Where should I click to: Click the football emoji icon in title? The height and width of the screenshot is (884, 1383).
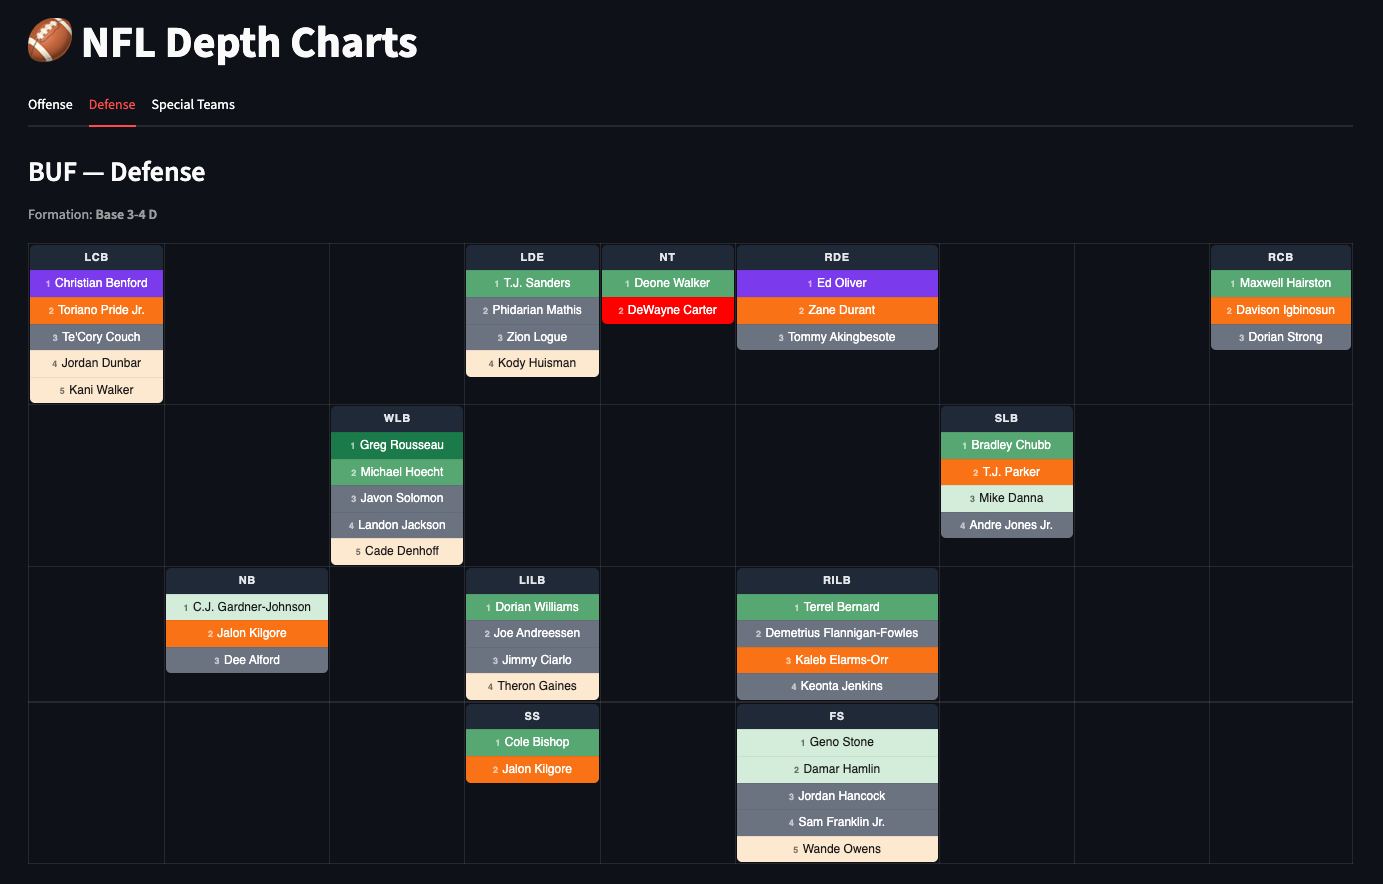point(50,42)
